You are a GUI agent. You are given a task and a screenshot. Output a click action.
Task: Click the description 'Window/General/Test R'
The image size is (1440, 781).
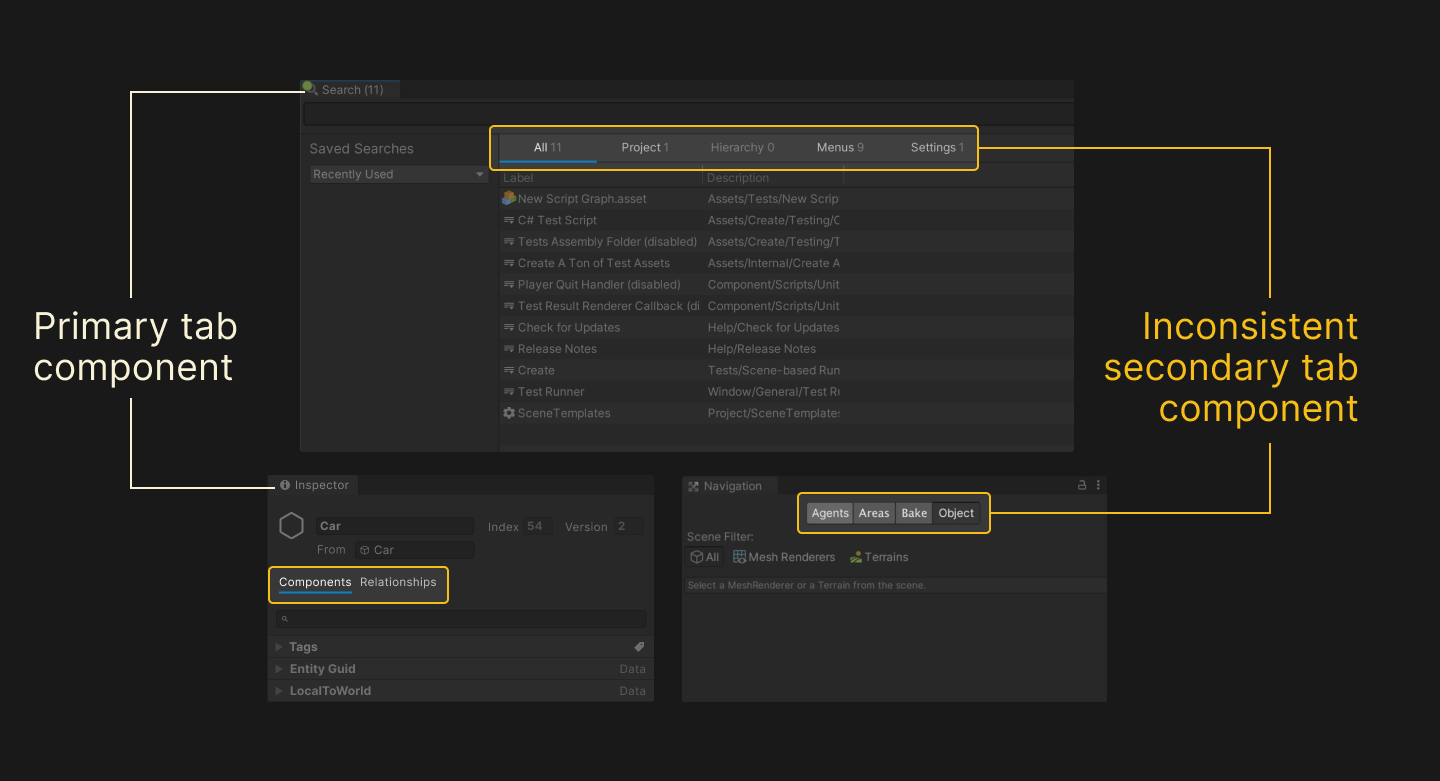pyautogui.click(x=773, y=392)
